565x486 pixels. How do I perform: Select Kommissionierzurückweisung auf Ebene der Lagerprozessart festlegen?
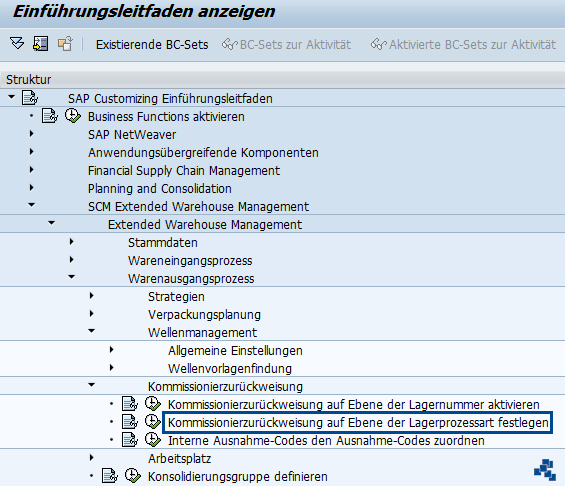[358, 422]
